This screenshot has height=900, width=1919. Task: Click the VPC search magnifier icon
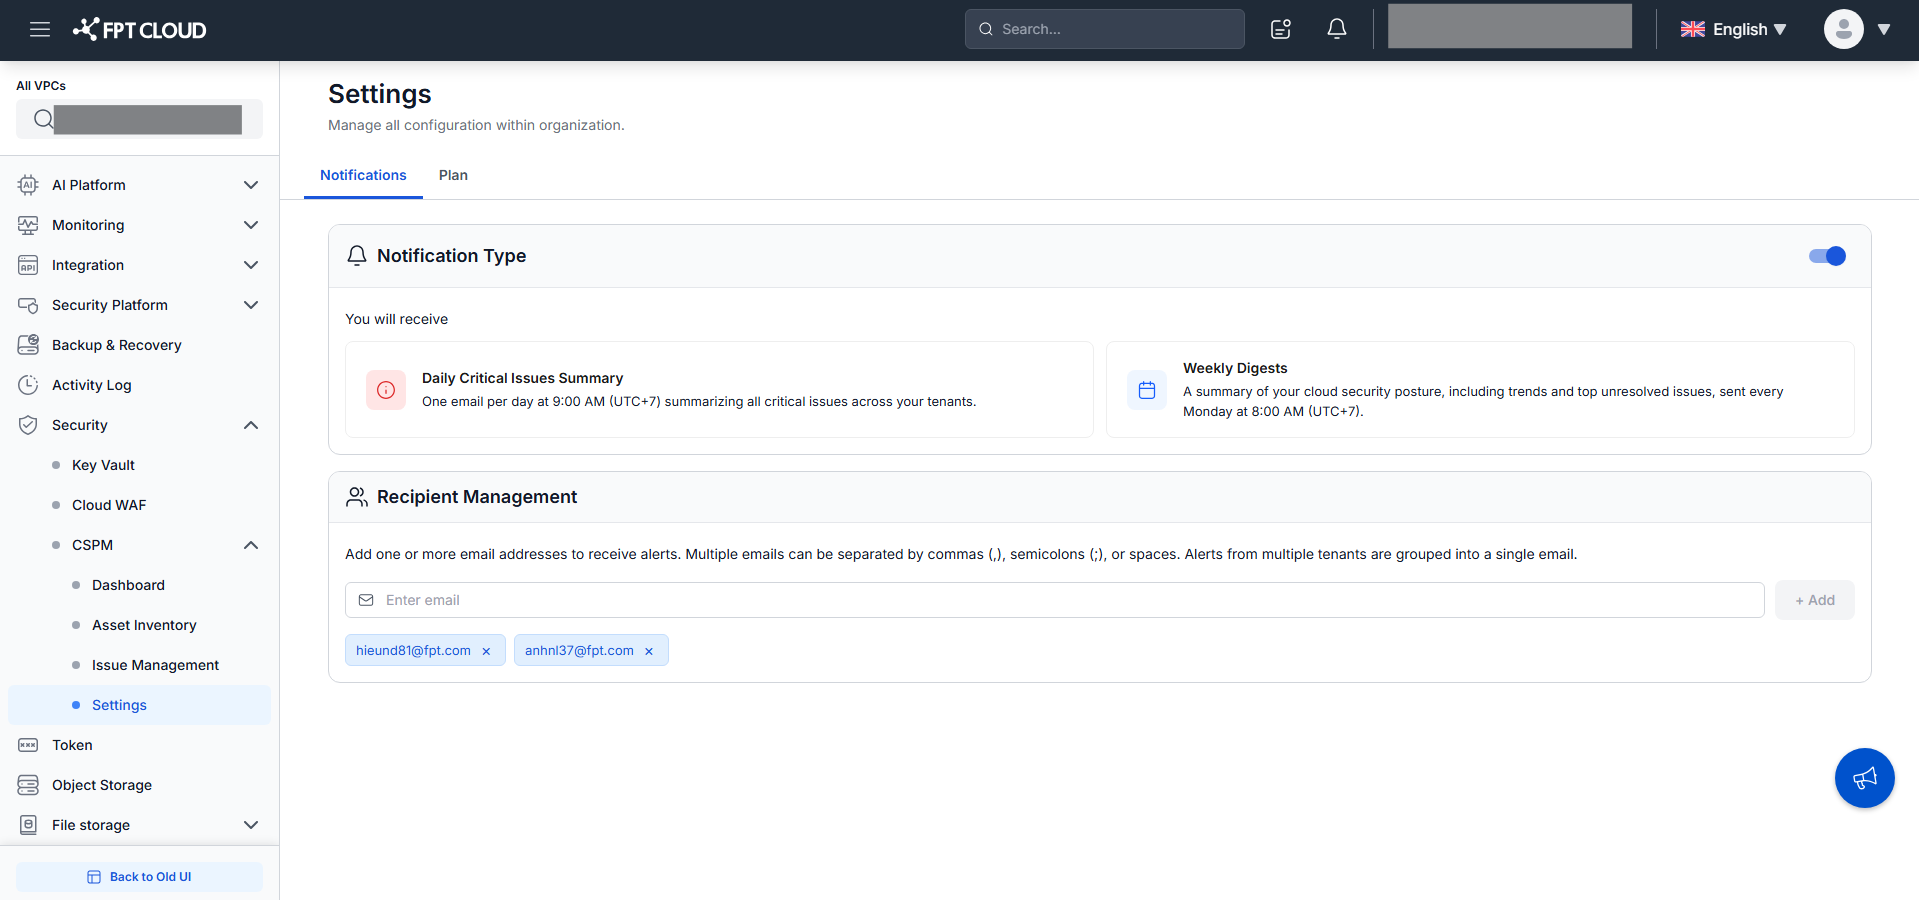tap(43, 120)
